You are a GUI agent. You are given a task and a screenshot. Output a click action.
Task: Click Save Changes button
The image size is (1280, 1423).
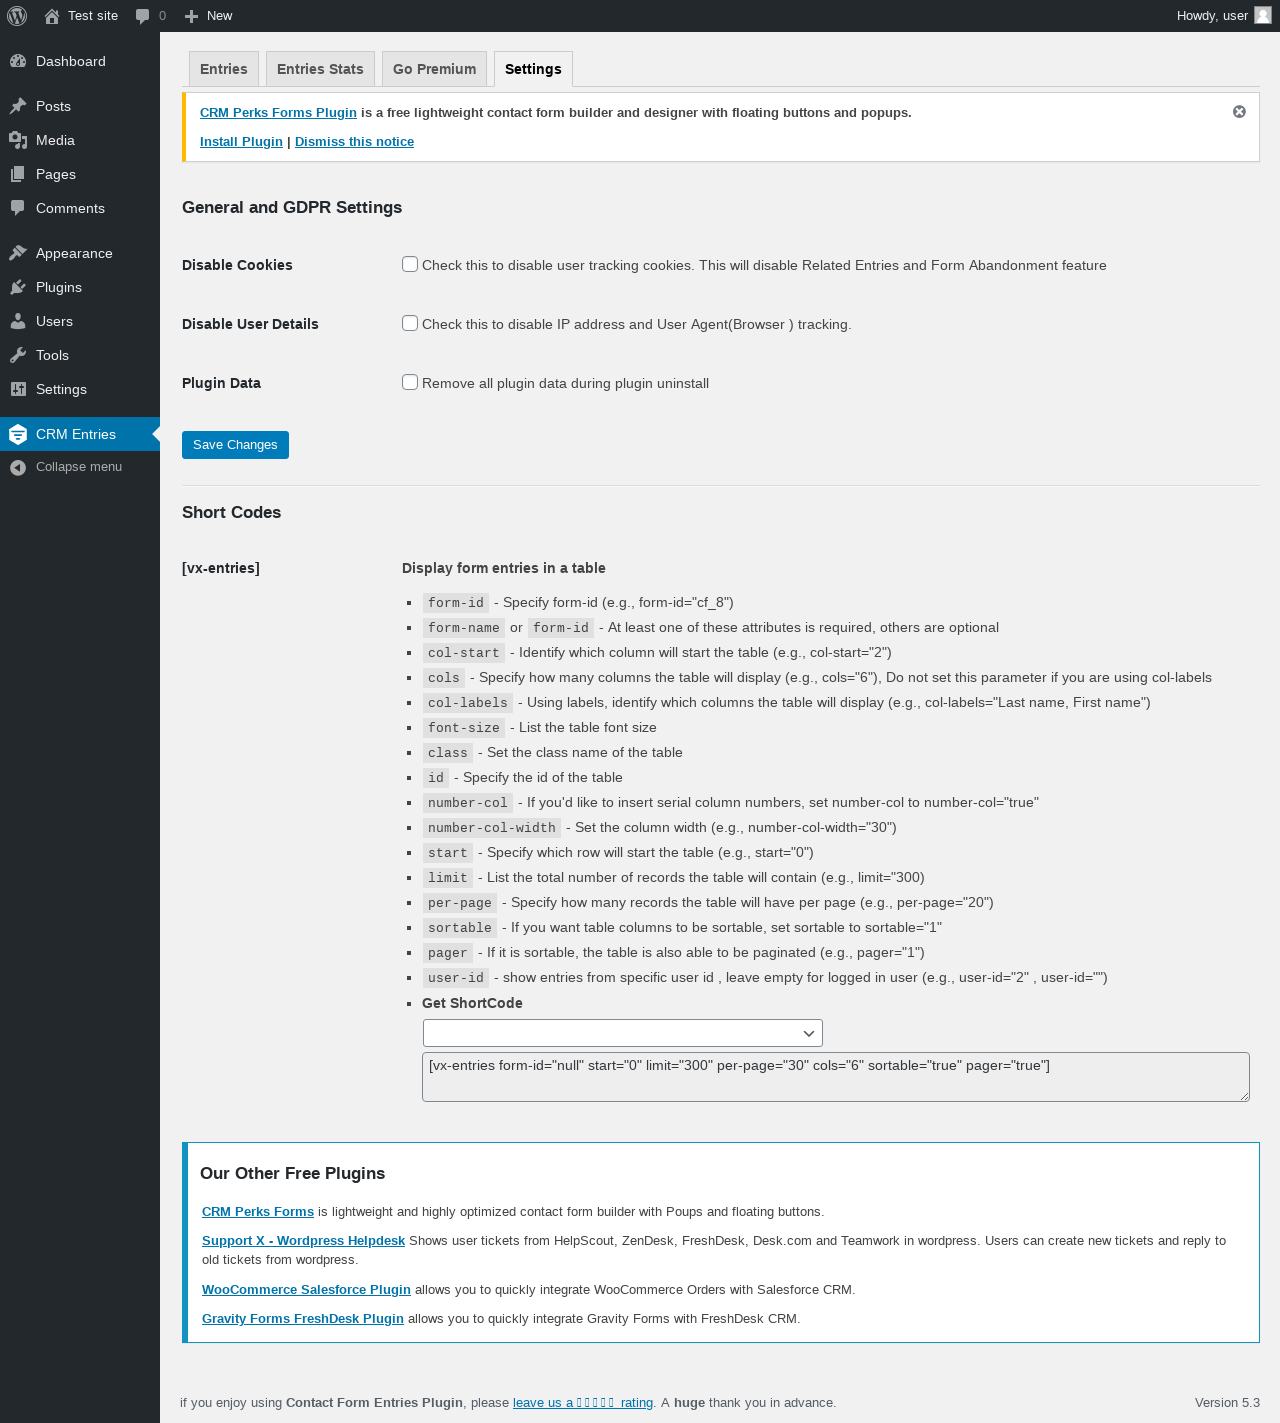235,445
